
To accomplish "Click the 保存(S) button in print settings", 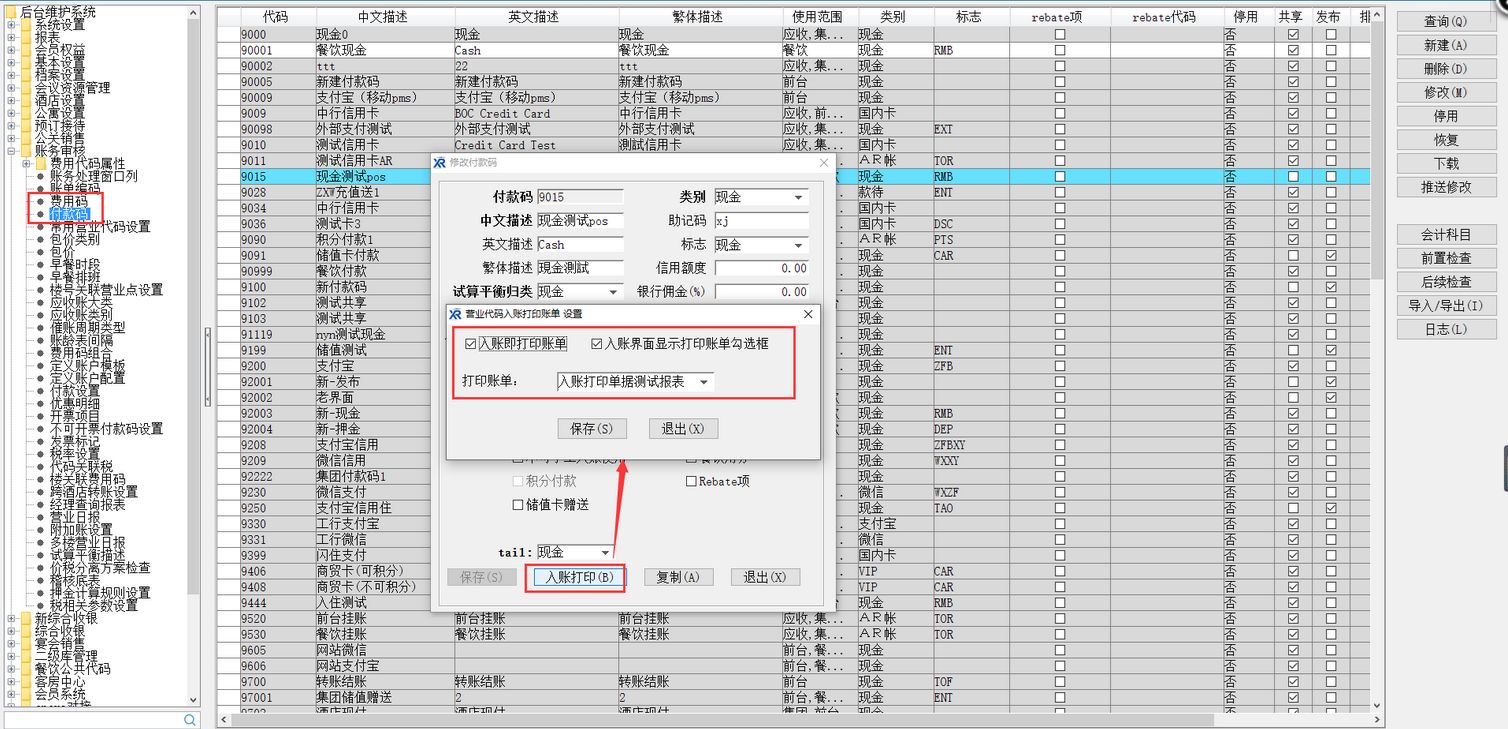I will (591, 429).
